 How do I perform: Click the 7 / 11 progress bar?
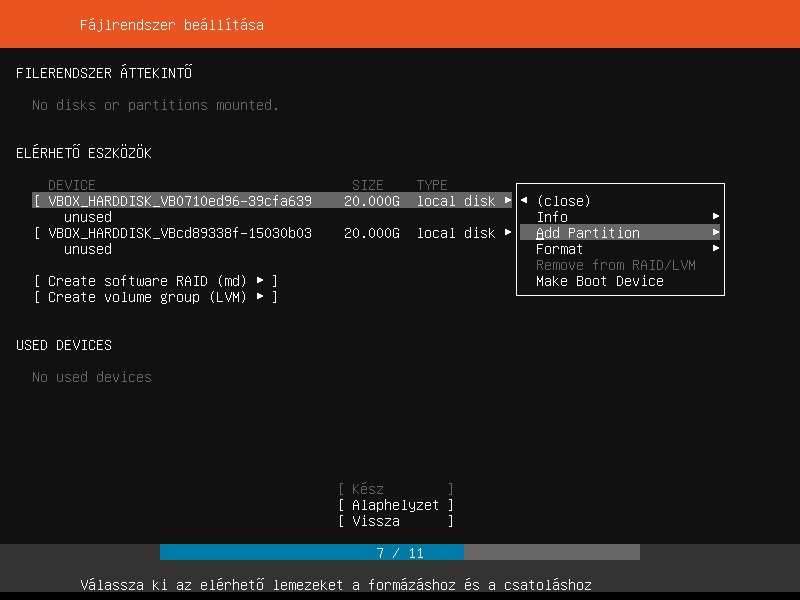point(400,553)
